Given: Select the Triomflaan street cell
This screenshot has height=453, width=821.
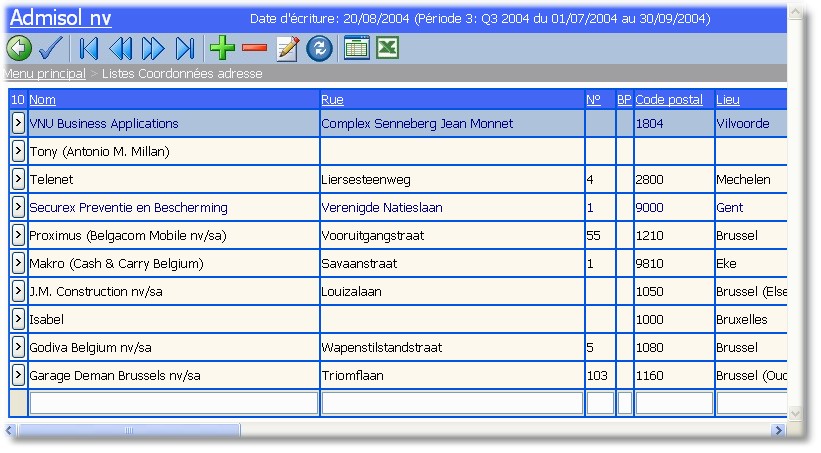Looking at the screenshot, I should pos(452,375).
